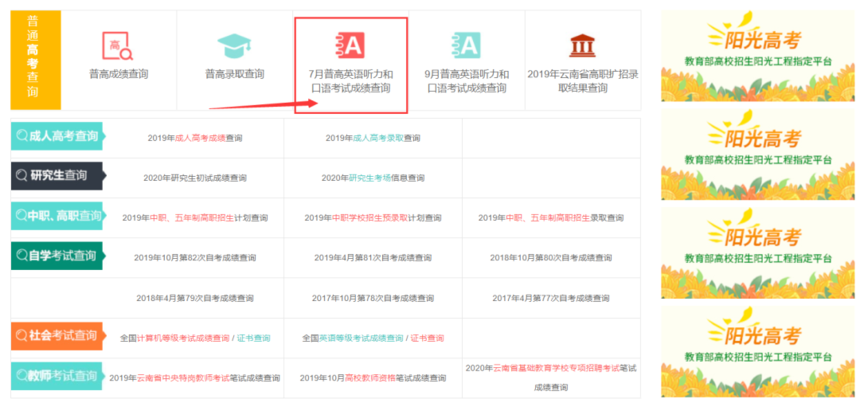
Task: Select the teal 9月普高英语听力 notebook icon
Action: click(466, 45)
